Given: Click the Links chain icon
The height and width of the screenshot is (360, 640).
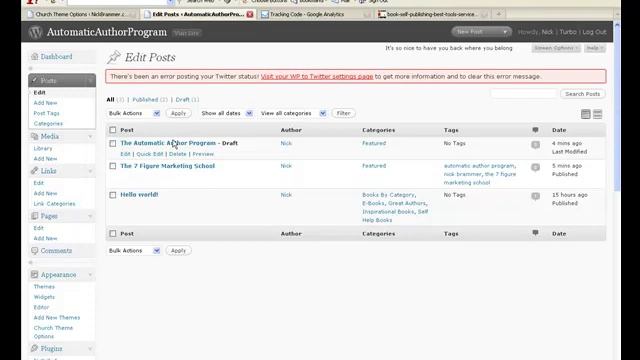Looking at the screenshot, I should tap(34, 171).
